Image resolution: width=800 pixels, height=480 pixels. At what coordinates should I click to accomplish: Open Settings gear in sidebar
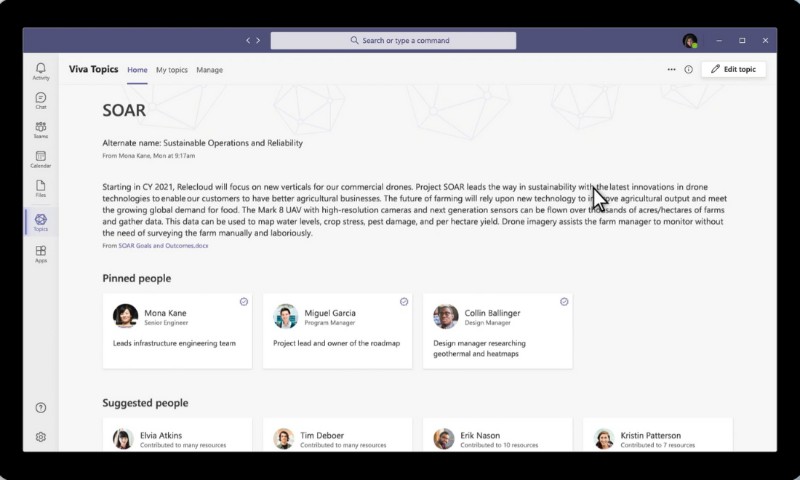pos(41,437)
